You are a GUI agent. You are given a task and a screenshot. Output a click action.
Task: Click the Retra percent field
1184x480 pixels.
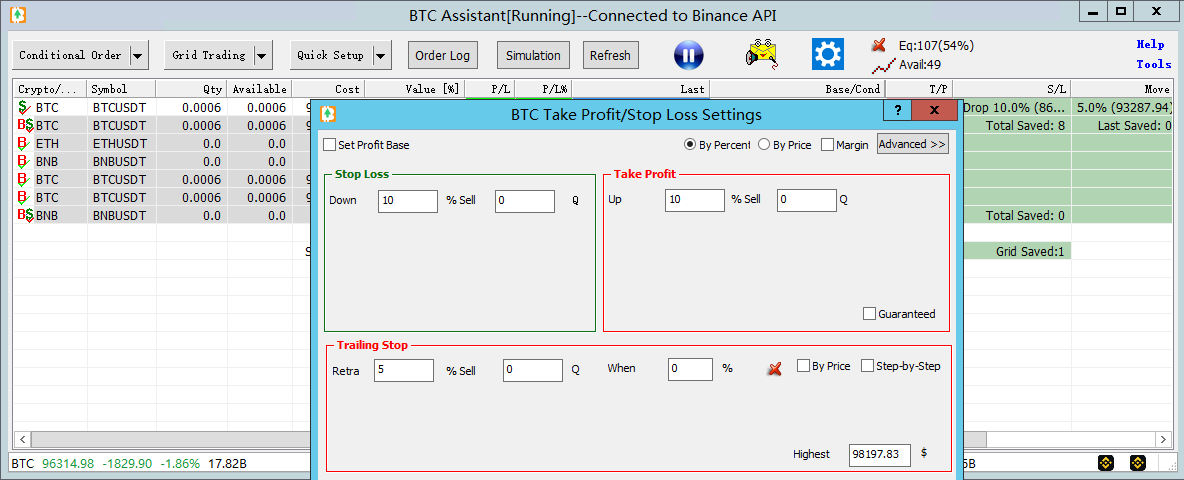pos(404,370)
